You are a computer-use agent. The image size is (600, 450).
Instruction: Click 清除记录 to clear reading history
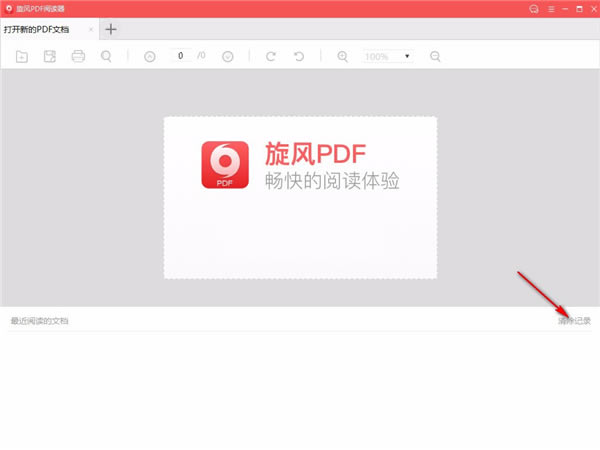[574, 321]
